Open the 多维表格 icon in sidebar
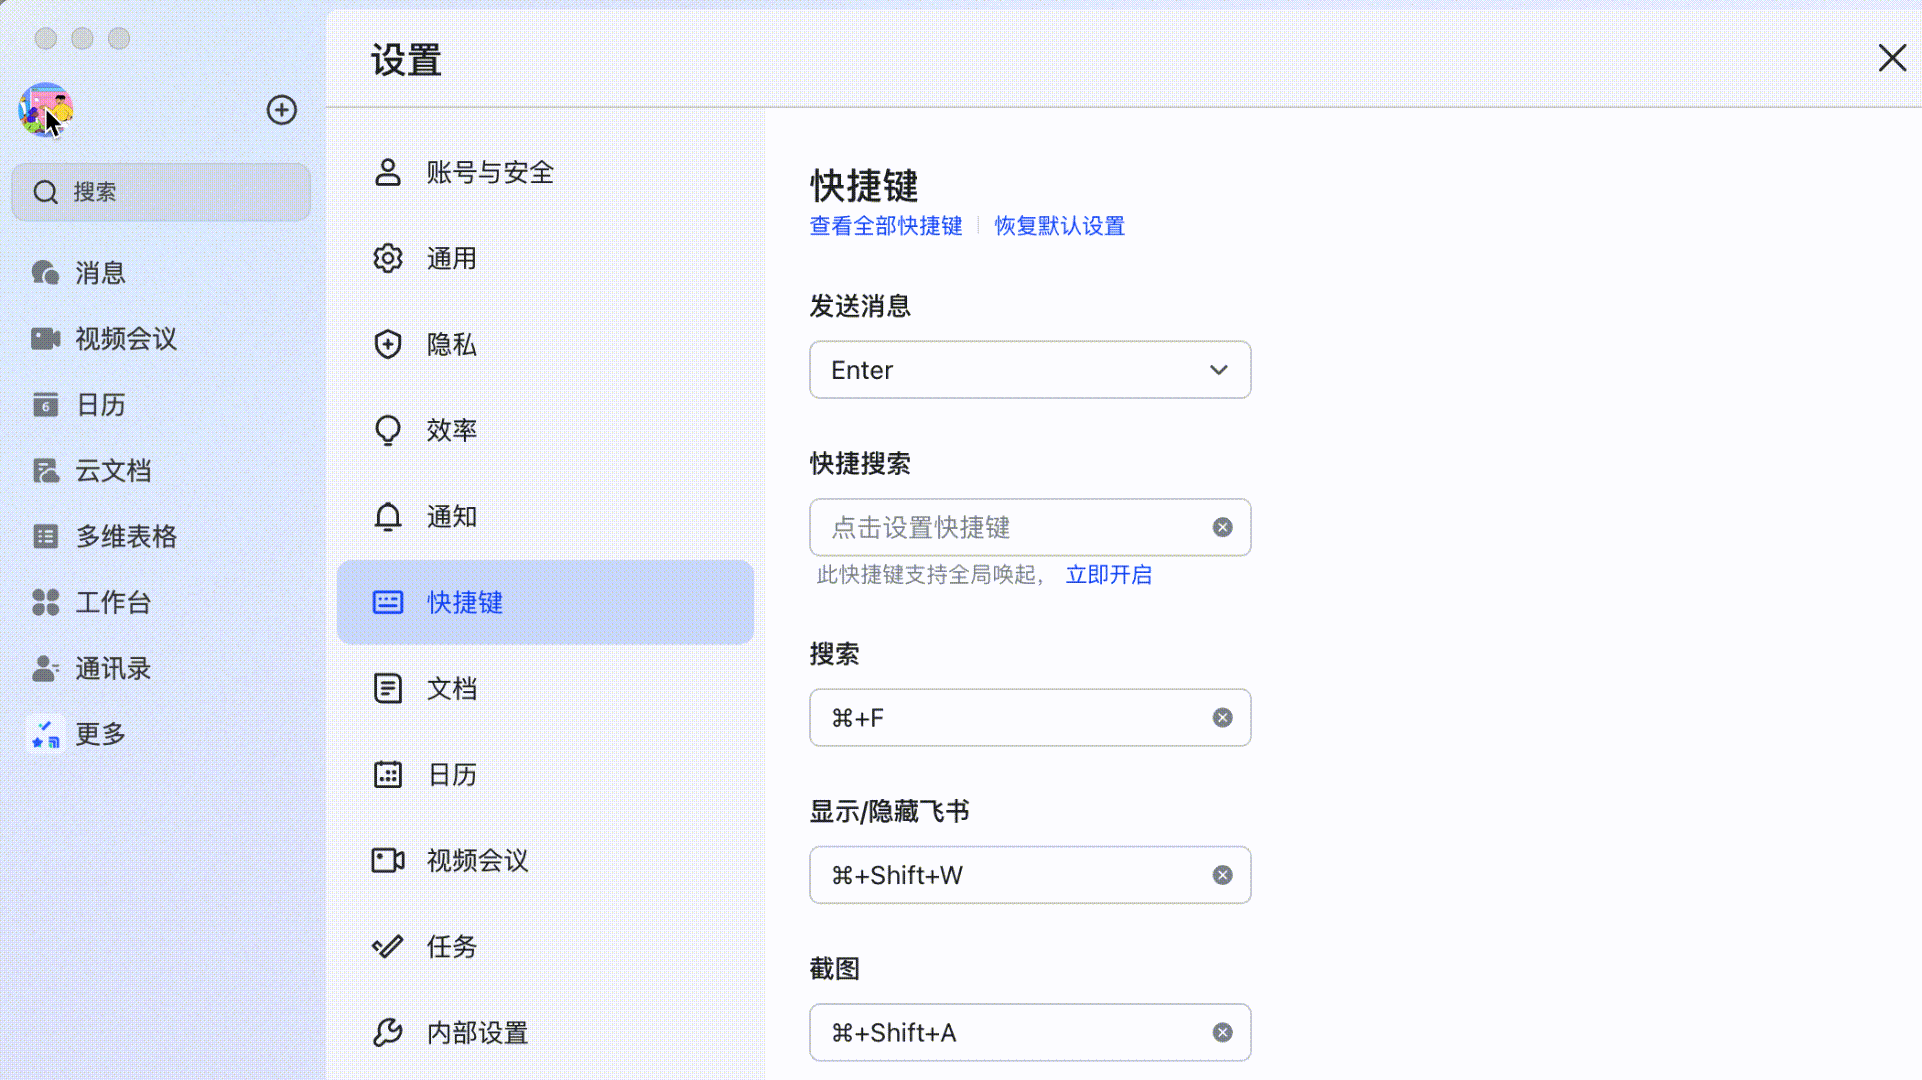1922x1080 pixels. tap(46, 536)
